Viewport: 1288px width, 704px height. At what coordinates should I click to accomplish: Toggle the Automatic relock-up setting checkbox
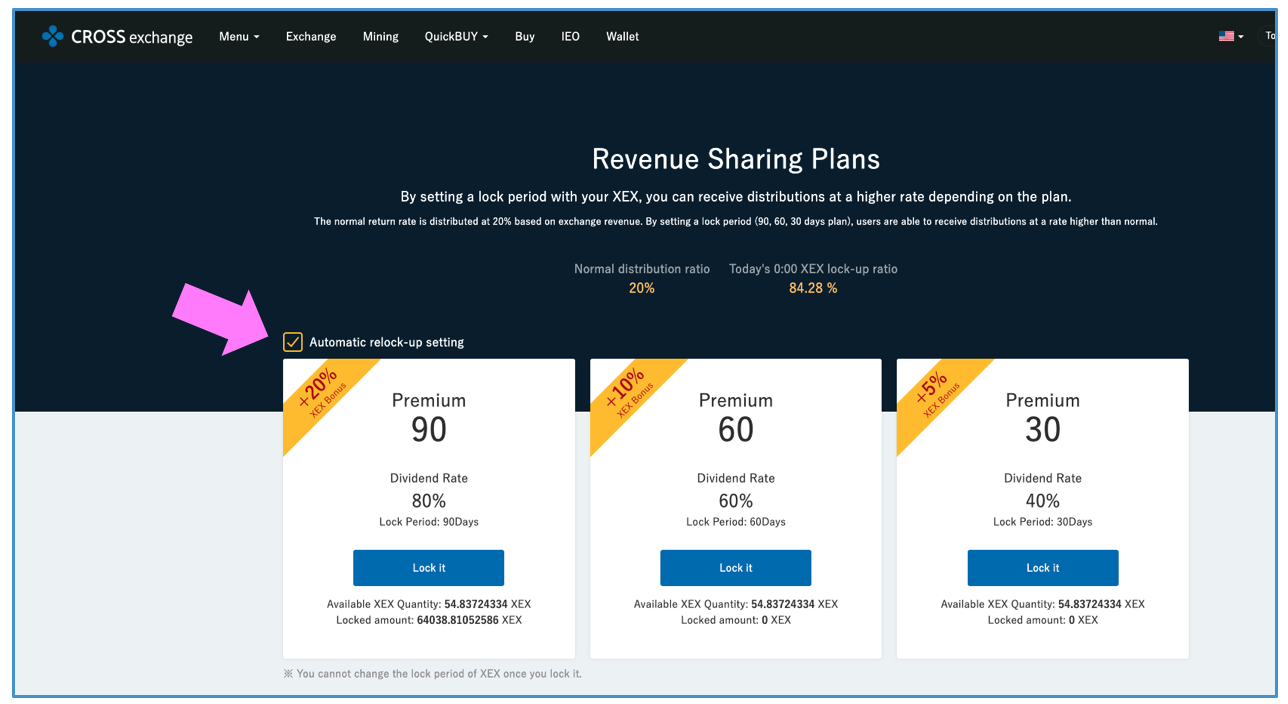[293, 342]
